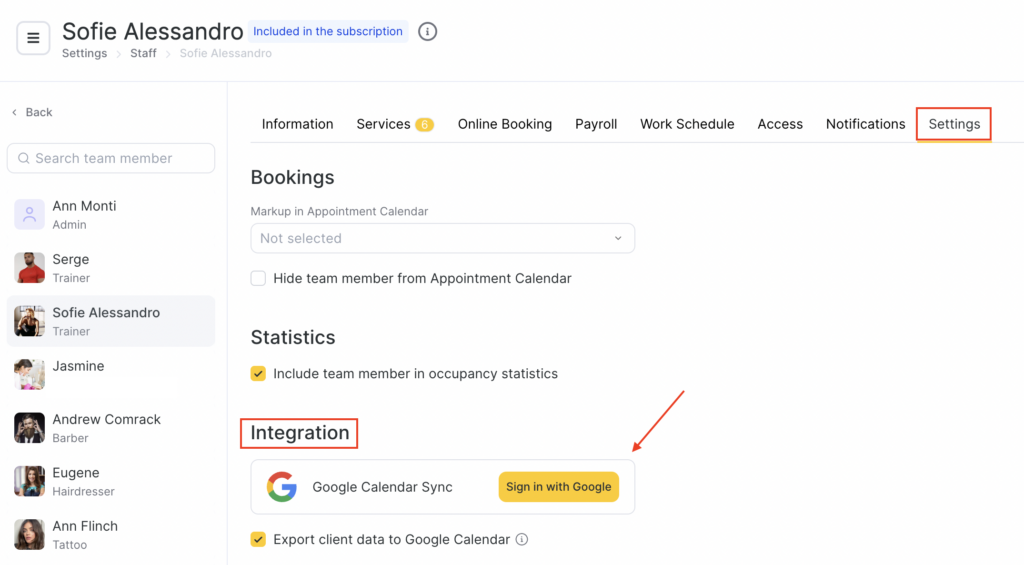The image size is (1024, 565).
Task: Switch to the Work Schedule tab
Action: [x=687, y=124]
